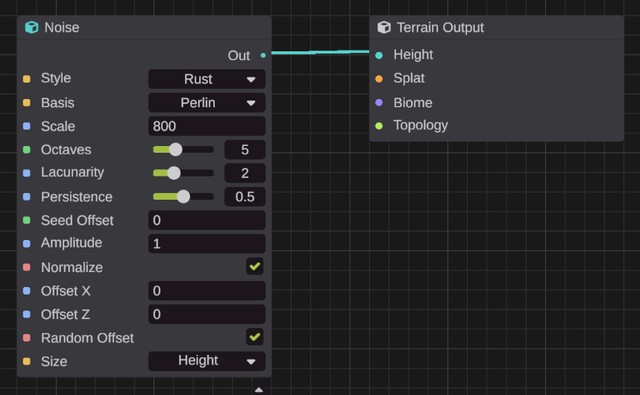Click the Amplitude input socket
640x395 pixels.
27,244
